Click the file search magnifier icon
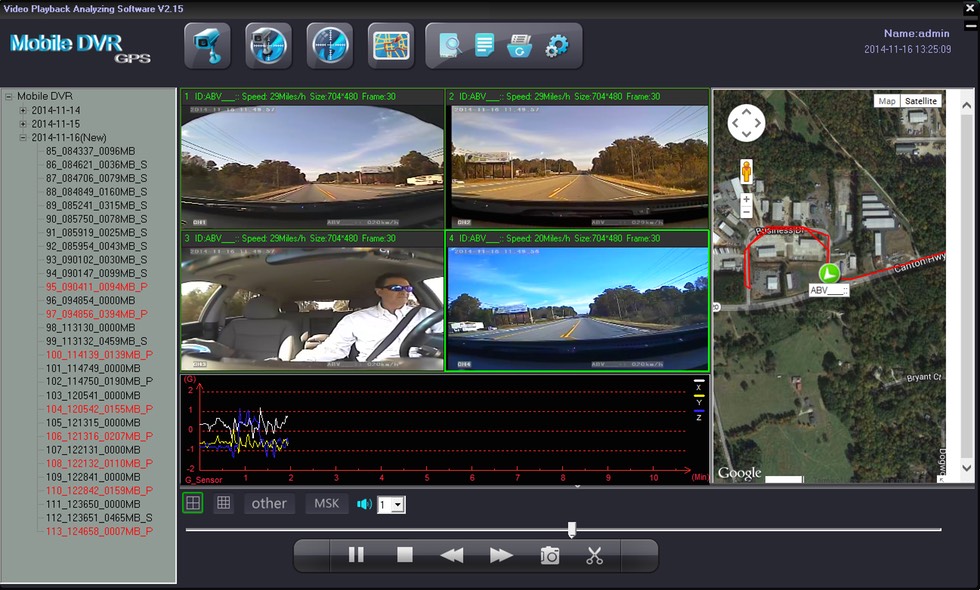 pos(449,46)
